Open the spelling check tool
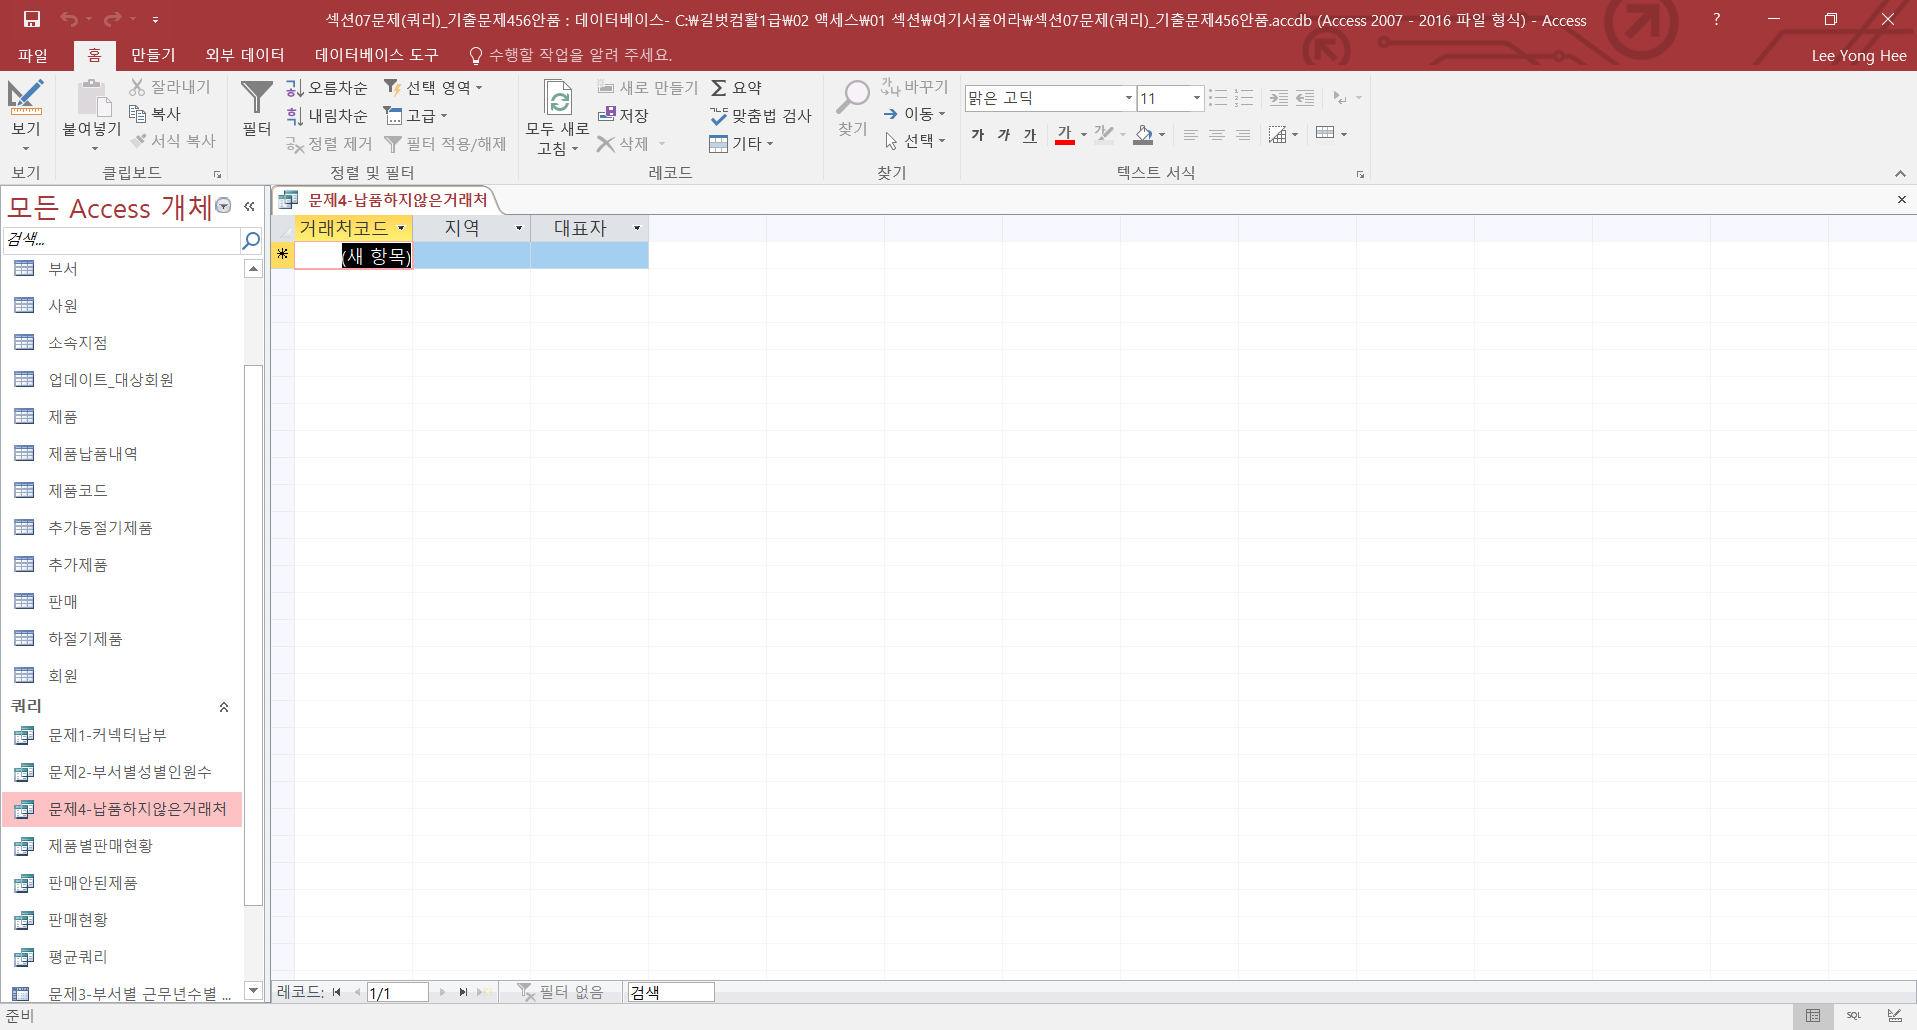This screenshot has width=1917, height=1030. tap(760, 116)
